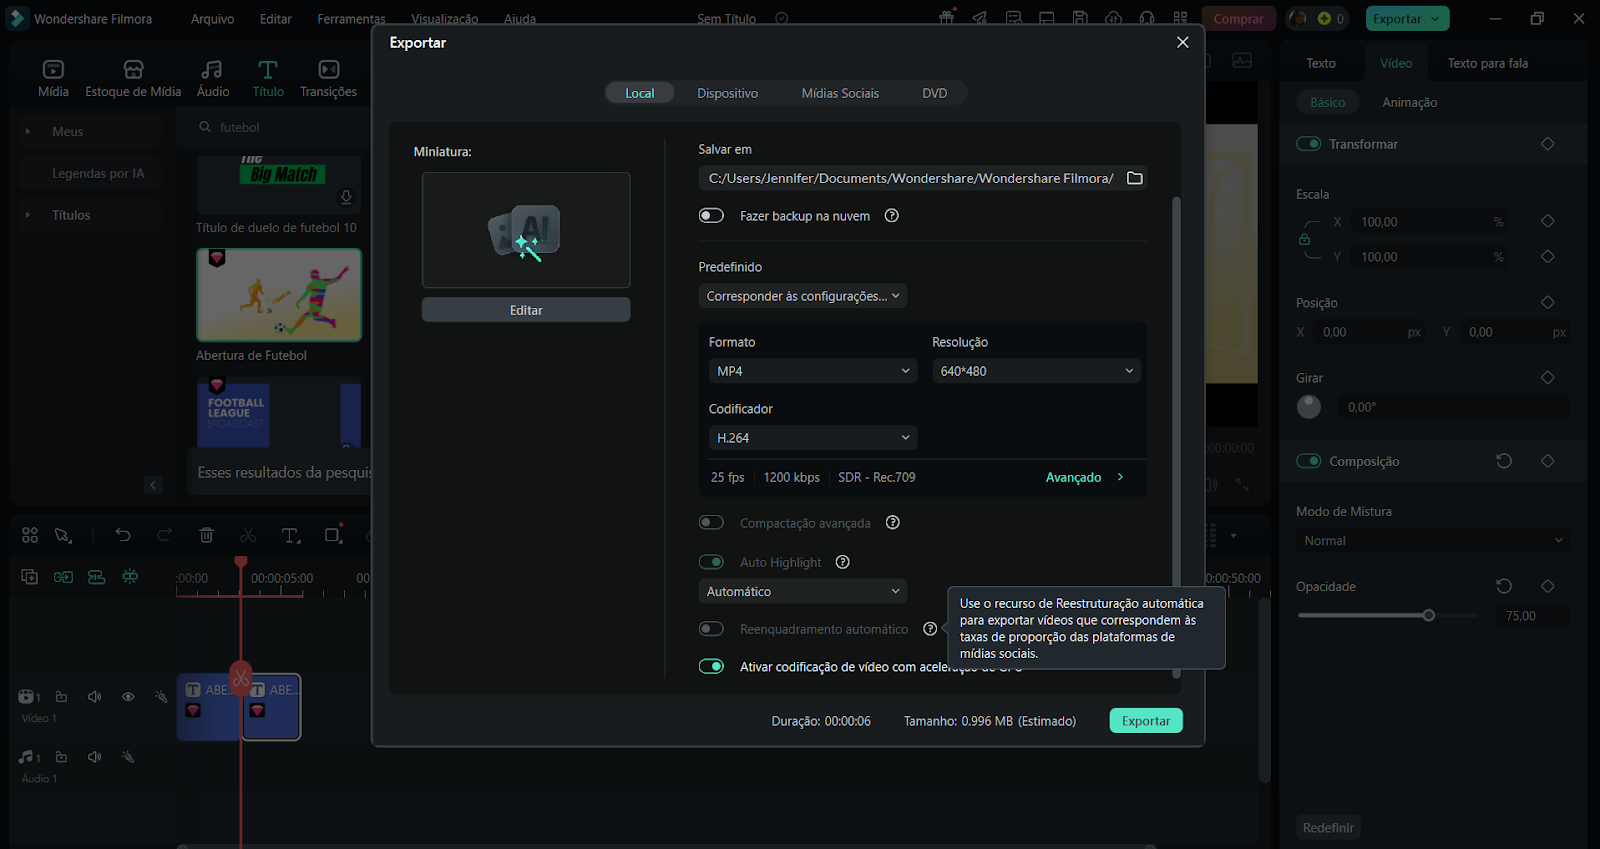Image resolution: width=1600 pixels, height=849 pixels.
Task: Click the Girar keyframe diamond
Action: (1548, 378)
